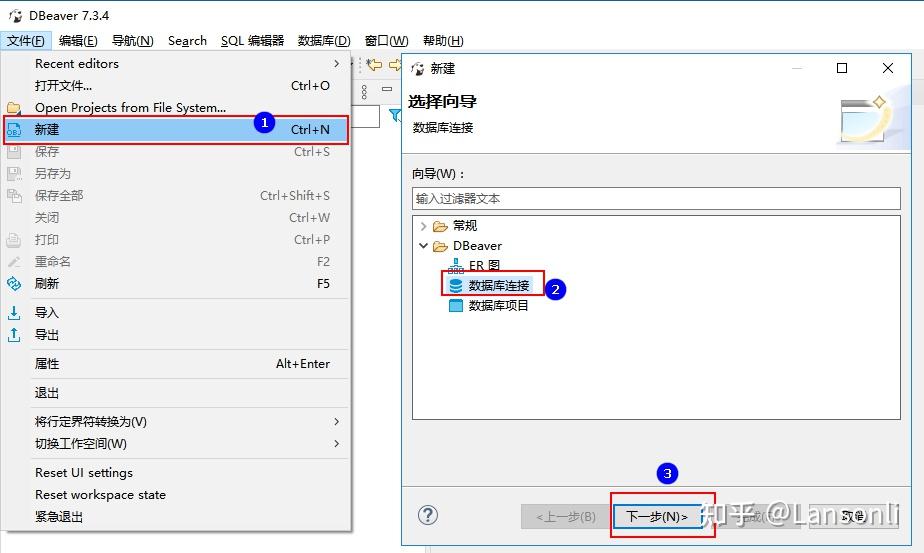Click the 数据库项目 project icon
924x553 pixels.
[x=456, y=305]
